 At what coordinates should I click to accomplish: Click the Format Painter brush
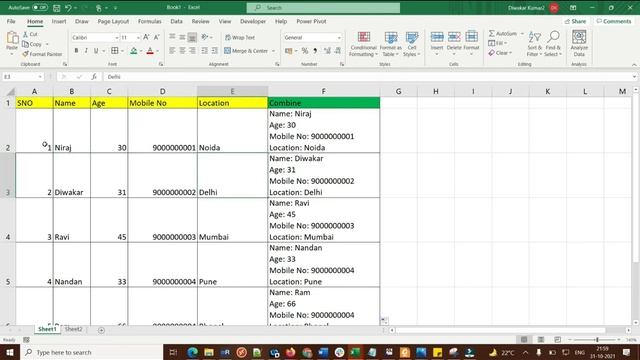[25, 54]
